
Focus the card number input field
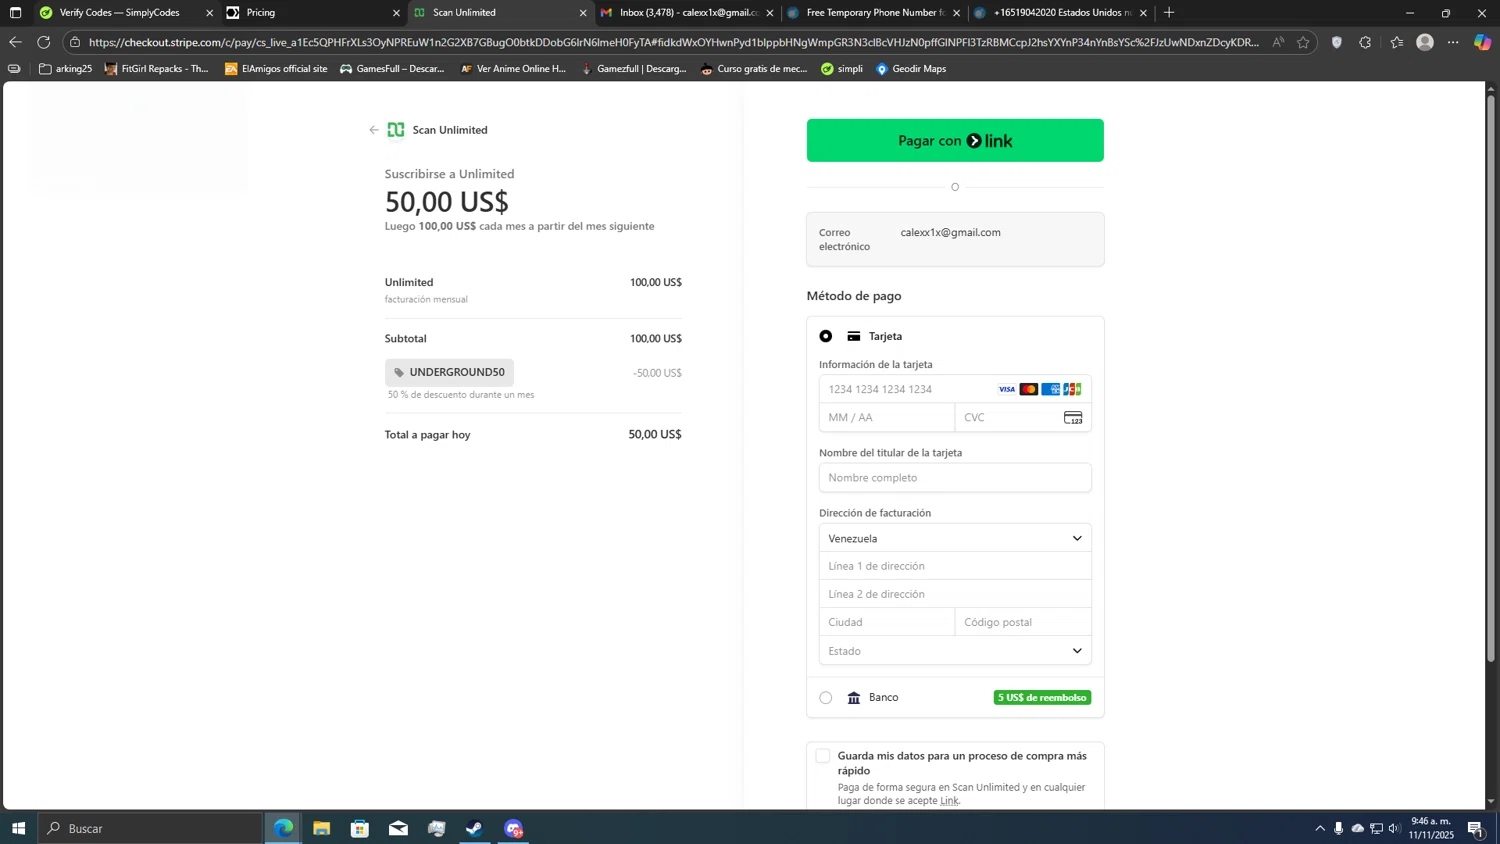955,389
